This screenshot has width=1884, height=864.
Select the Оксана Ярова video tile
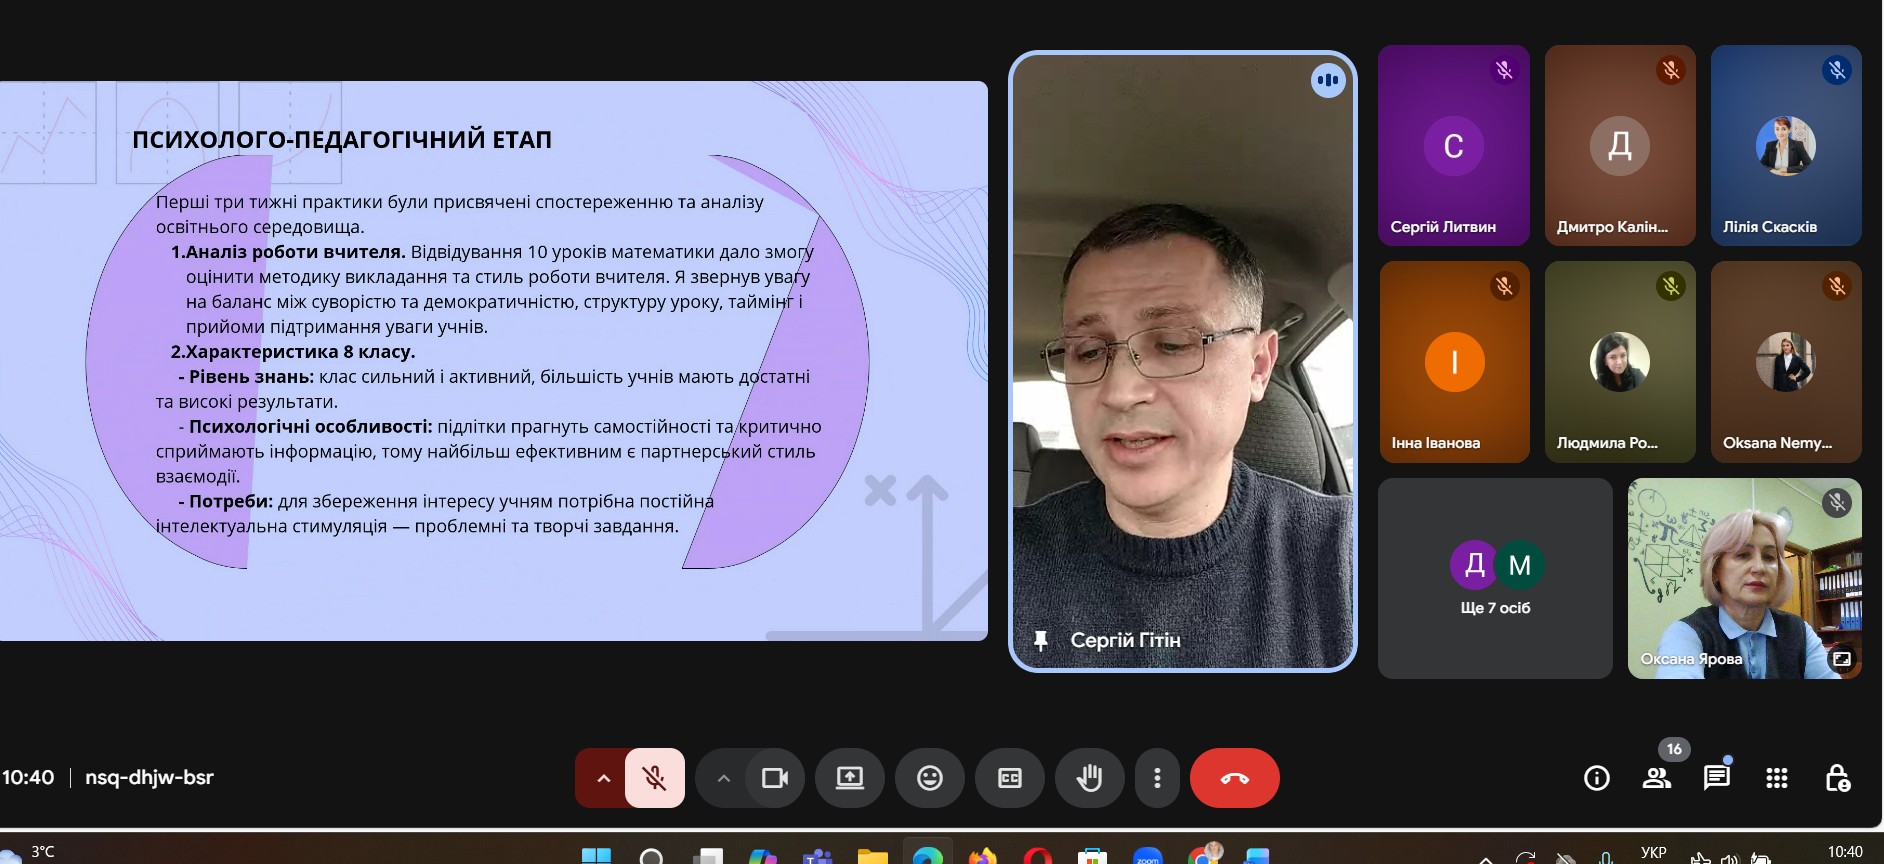pyautogui.click(x=1744, y=579)
